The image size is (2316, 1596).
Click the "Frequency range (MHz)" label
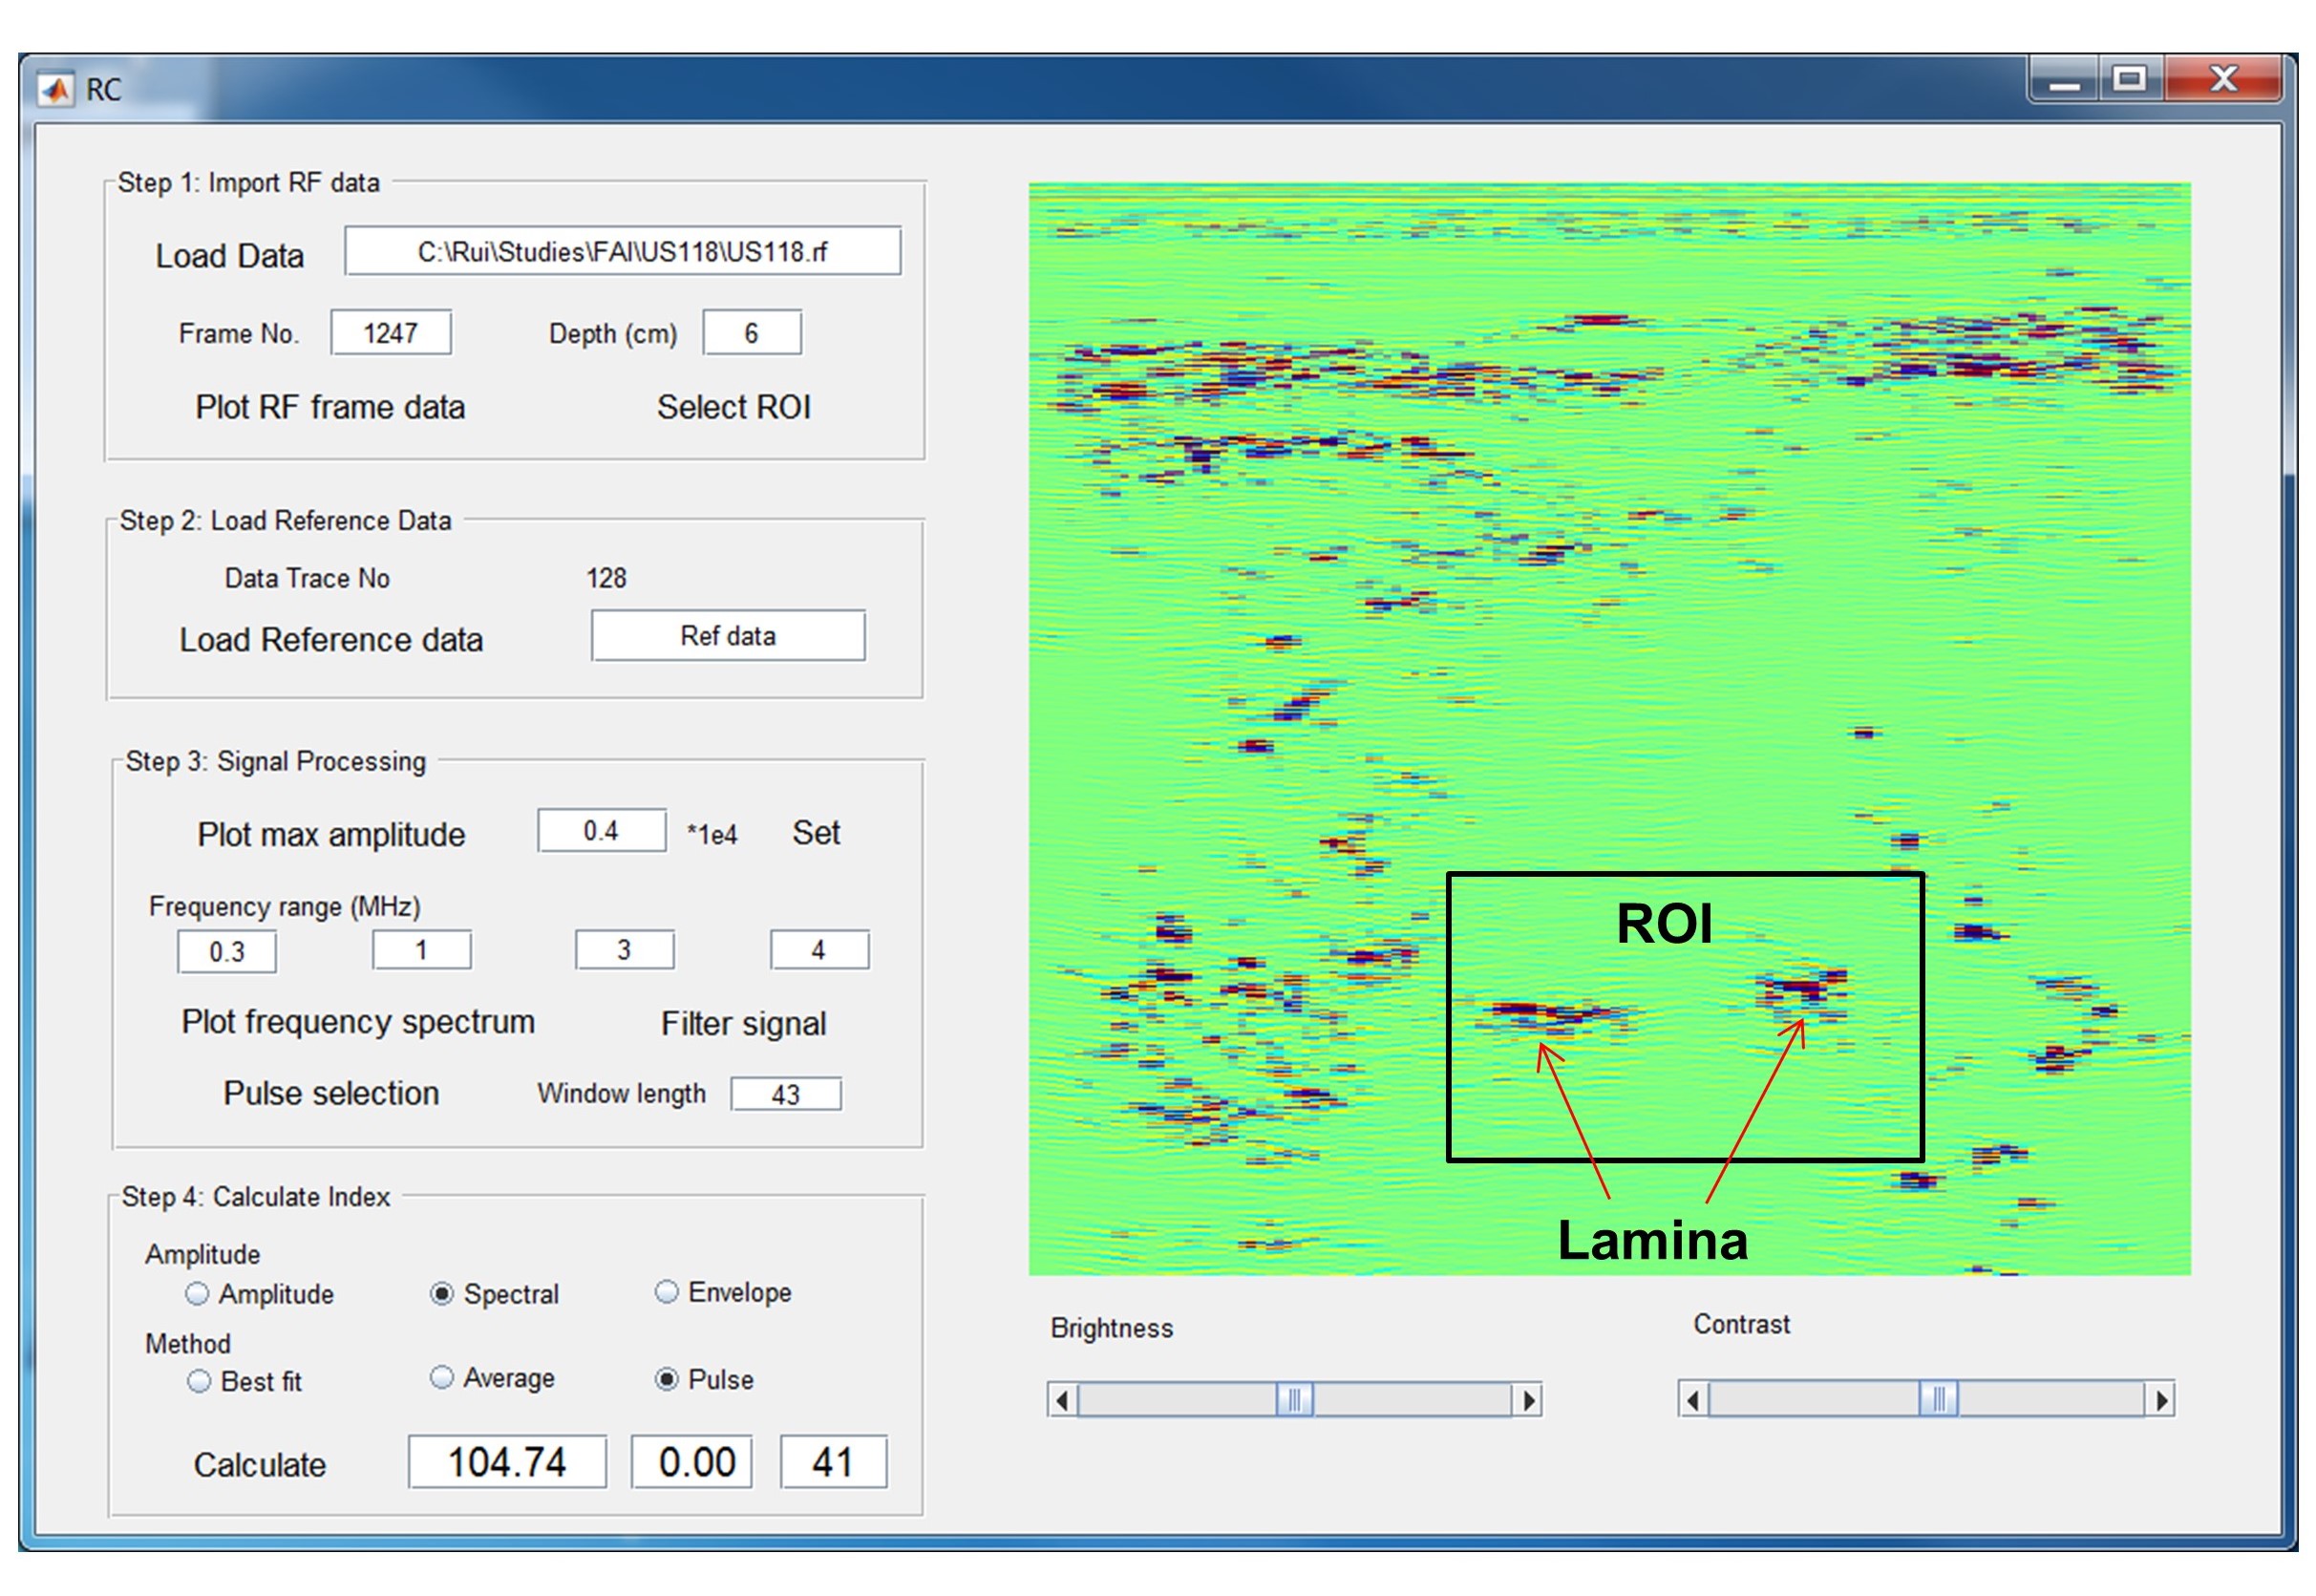[x=285, y=907]
